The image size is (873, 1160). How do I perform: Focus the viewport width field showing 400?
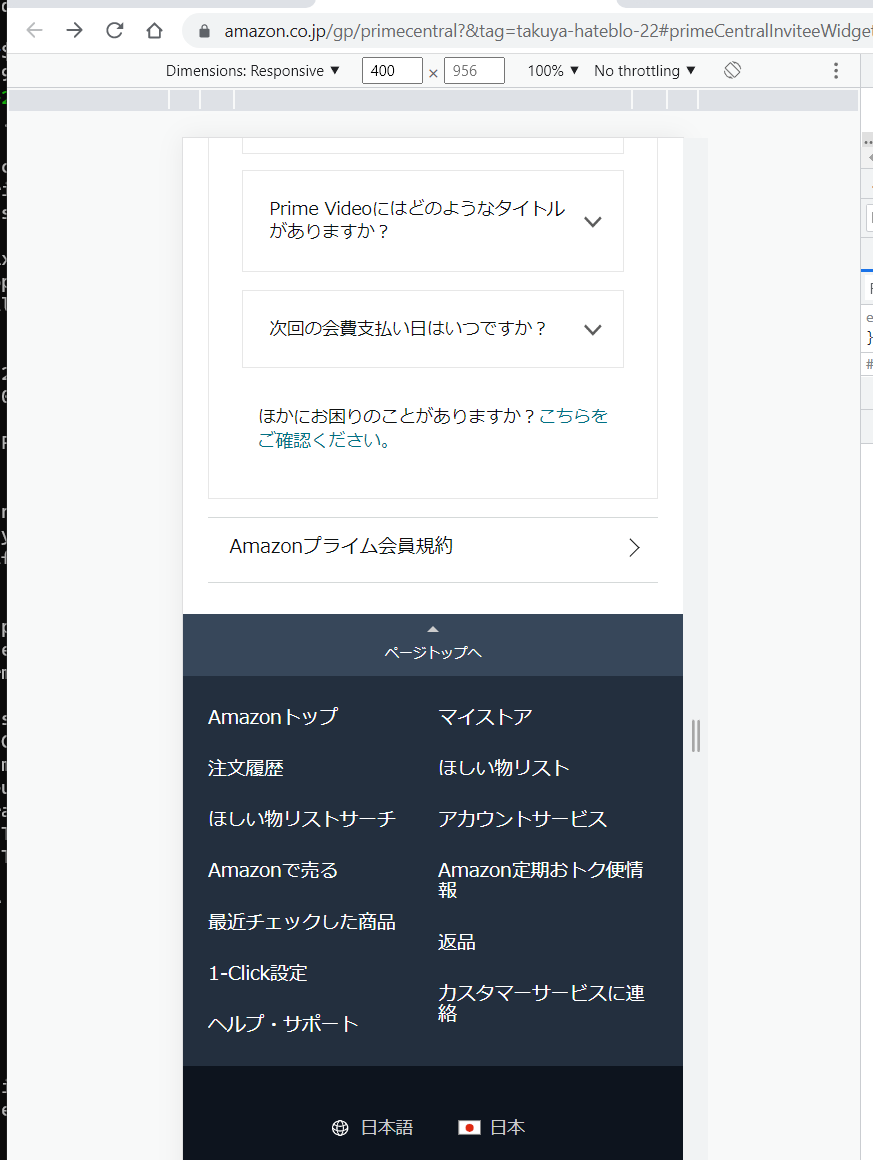click(392, 71)
